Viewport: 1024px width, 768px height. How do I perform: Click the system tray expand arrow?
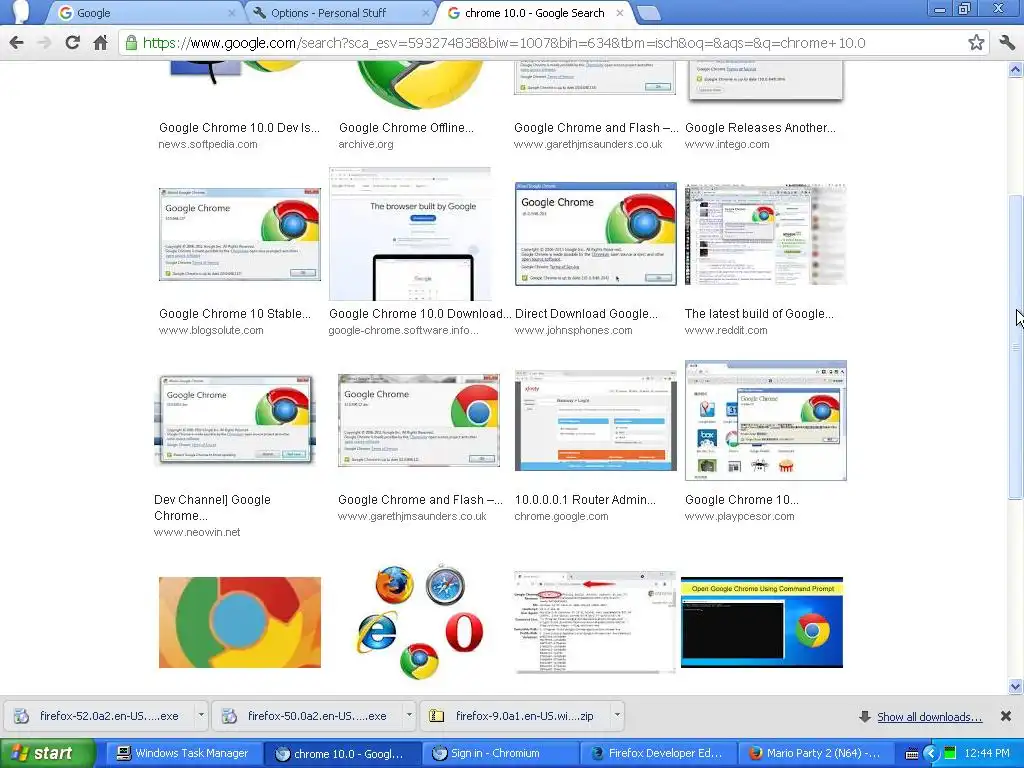click(x=931, y=754)
